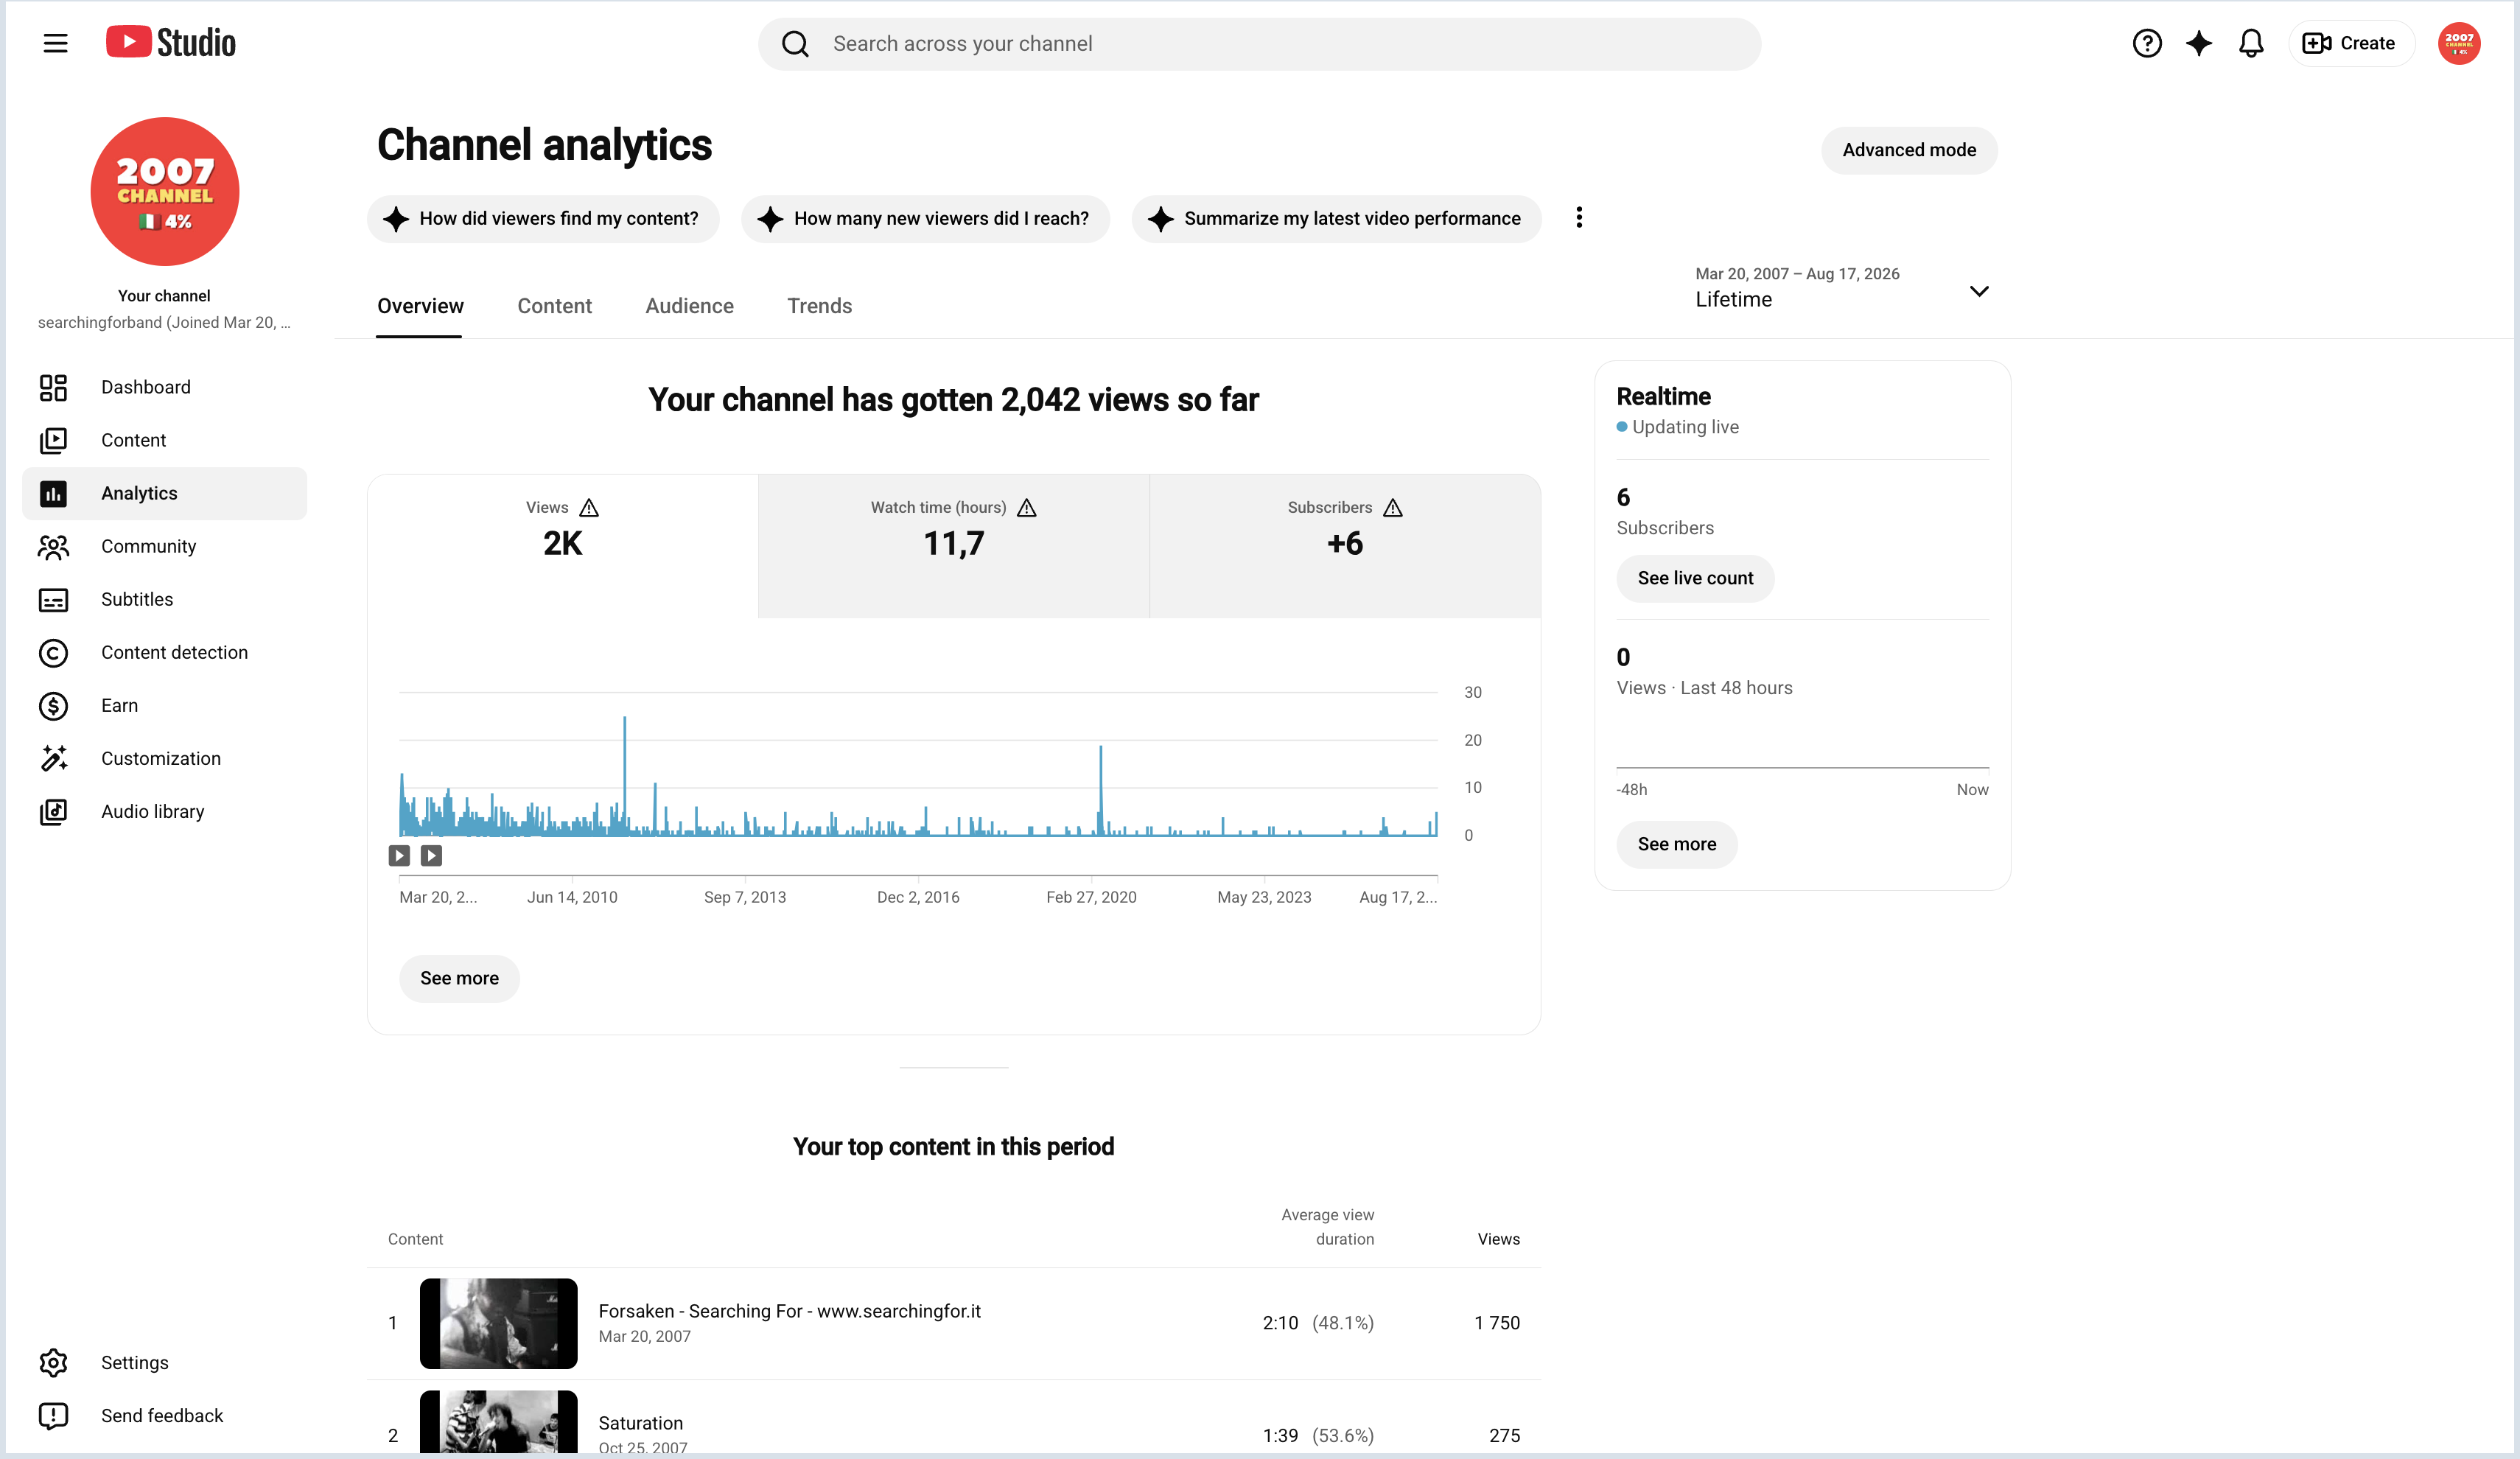Click See more below the views chart
Screen dimensions: 2520x1459
pos(459,978)
